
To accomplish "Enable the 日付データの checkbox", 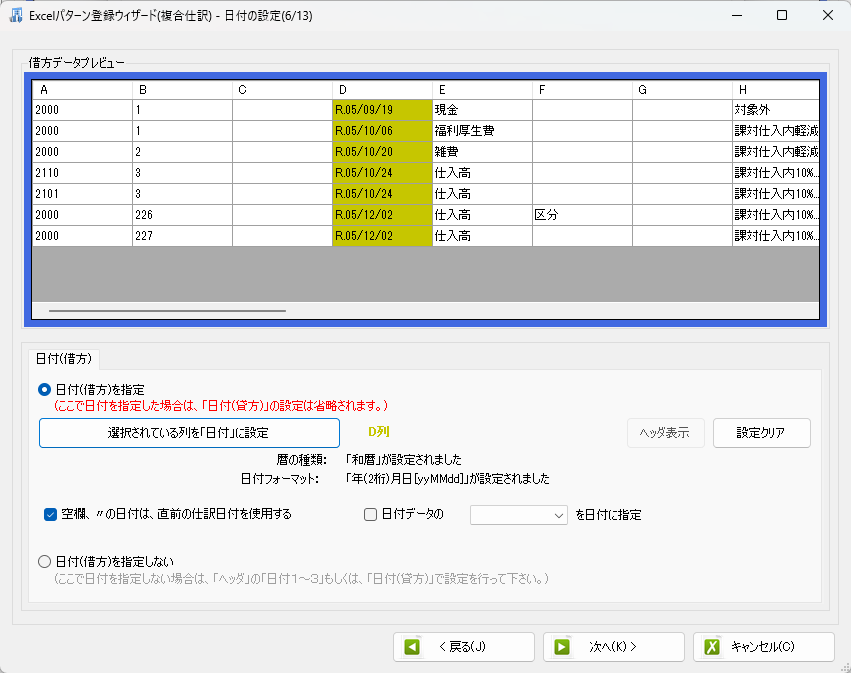I will pos(370,515).
